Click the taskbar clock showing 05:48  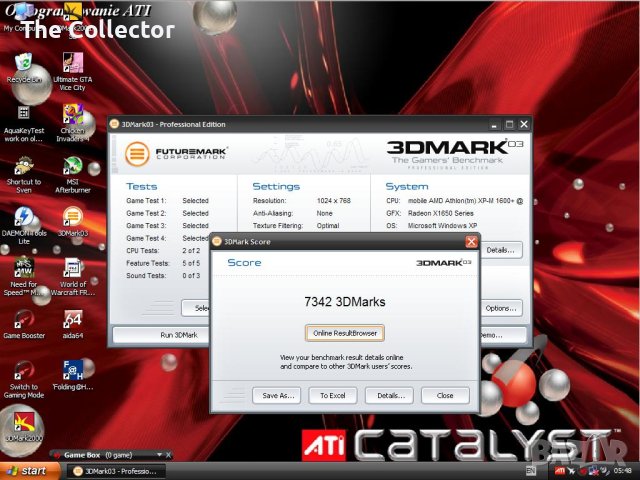click(x=622, y=471)
